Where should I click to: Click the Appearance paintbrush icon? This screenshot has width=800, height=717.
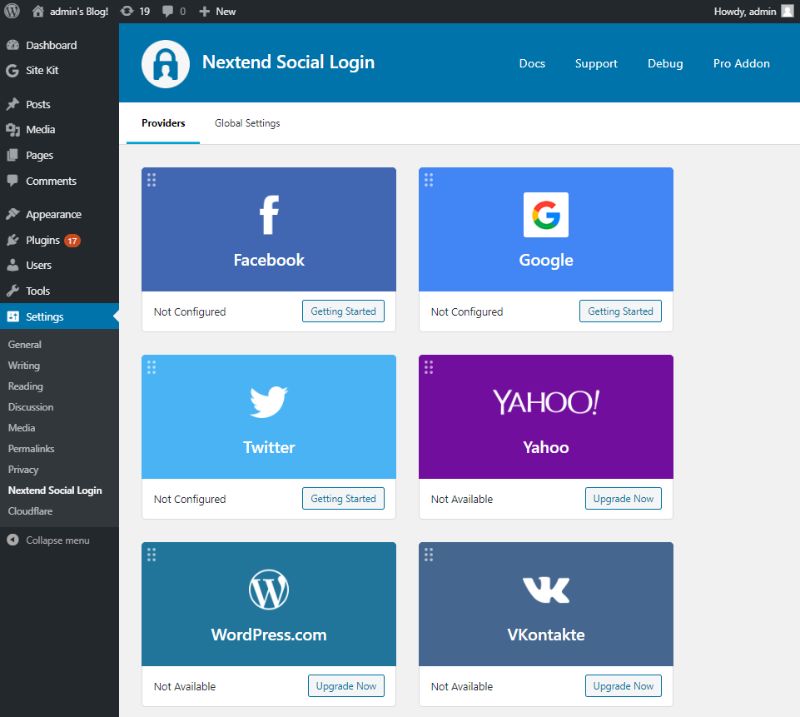13,214
